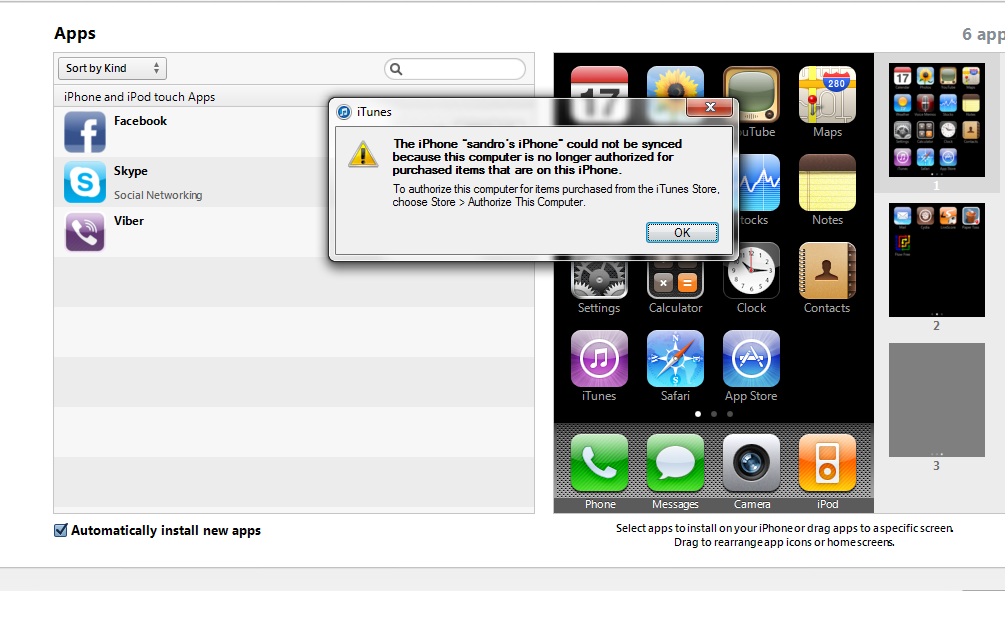1008x630 pixels.
Task: Click the third page indicator dot
Action: click(730, 414)
